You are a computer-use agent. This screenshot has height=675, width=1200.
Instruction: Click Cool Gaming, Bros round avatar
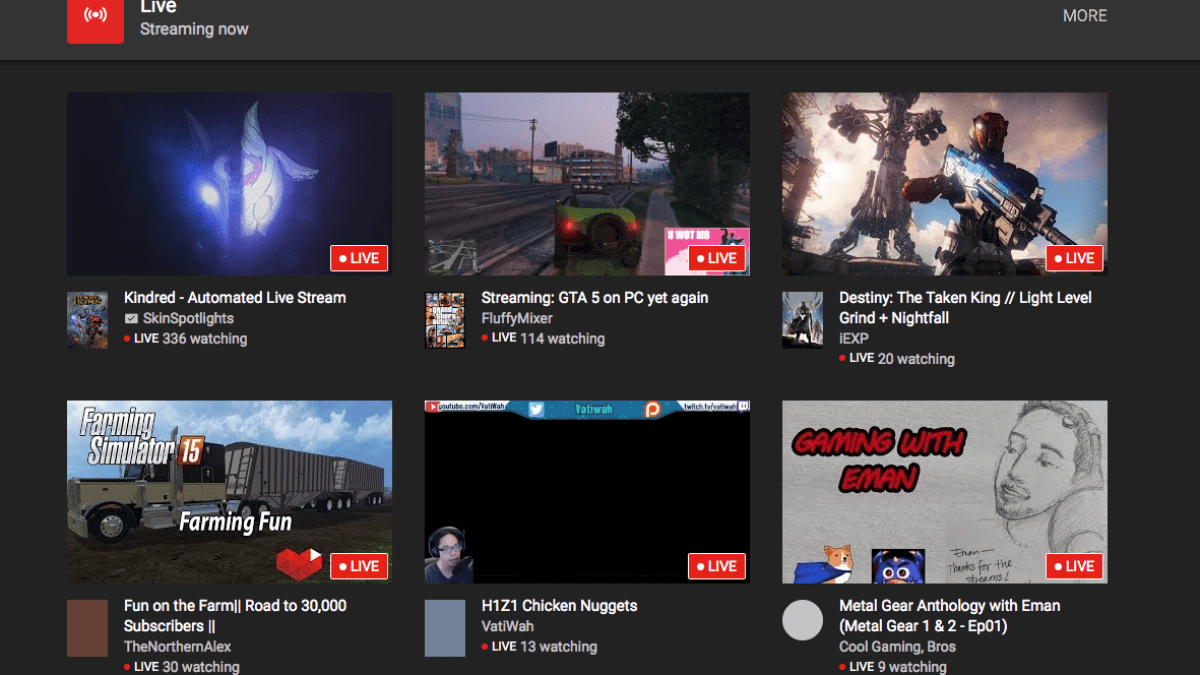tap(802, 620)
